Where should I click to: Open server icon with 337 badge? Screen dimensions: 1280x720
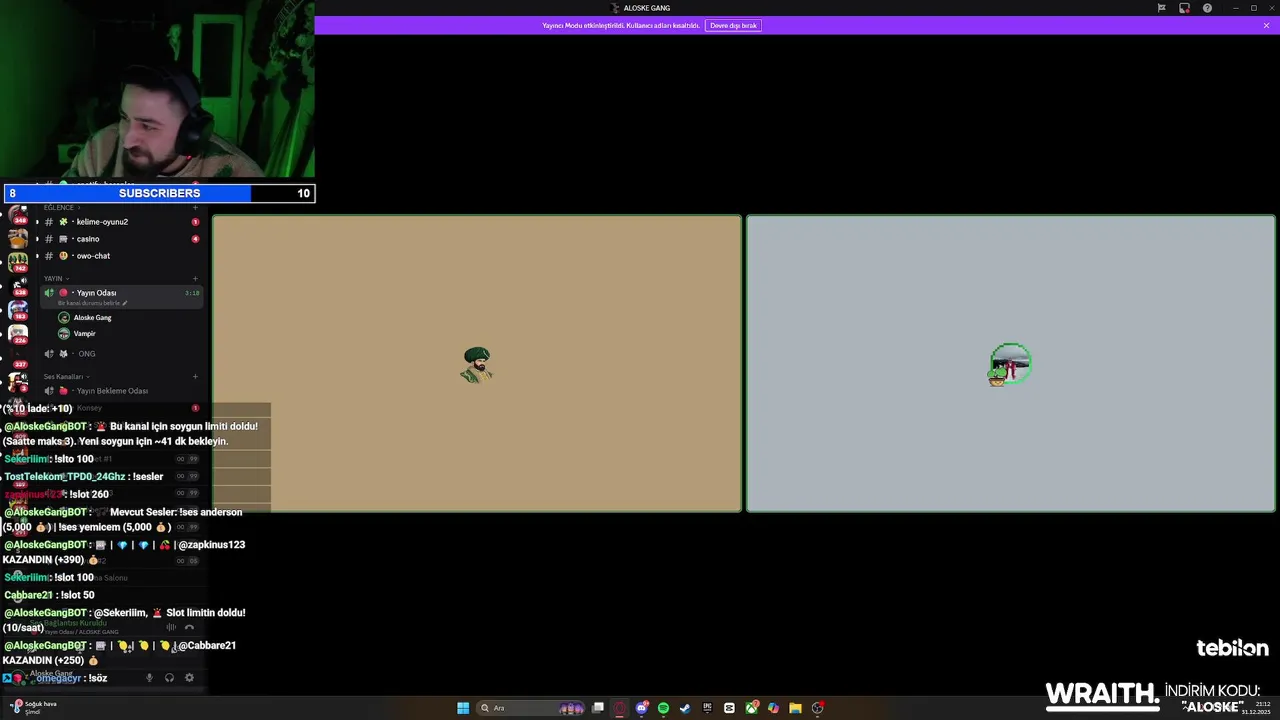point(18,359)
